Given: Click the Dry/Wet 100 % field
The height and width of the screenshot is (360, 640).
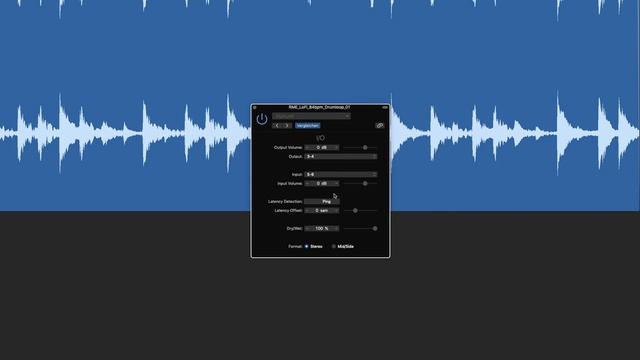Looking at the screenshot, I should click(x=322, y=229).
